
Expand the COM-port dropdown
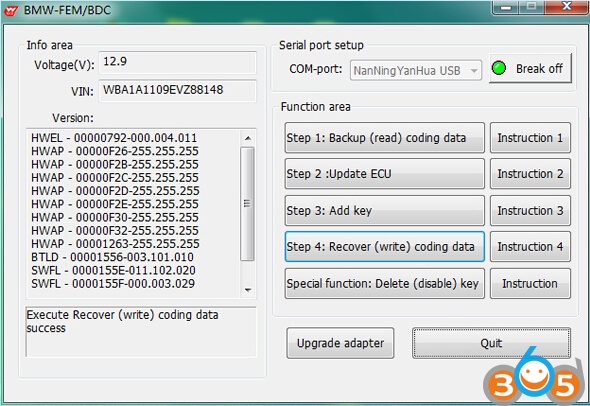pyautogui.click(x=474, y=70)
